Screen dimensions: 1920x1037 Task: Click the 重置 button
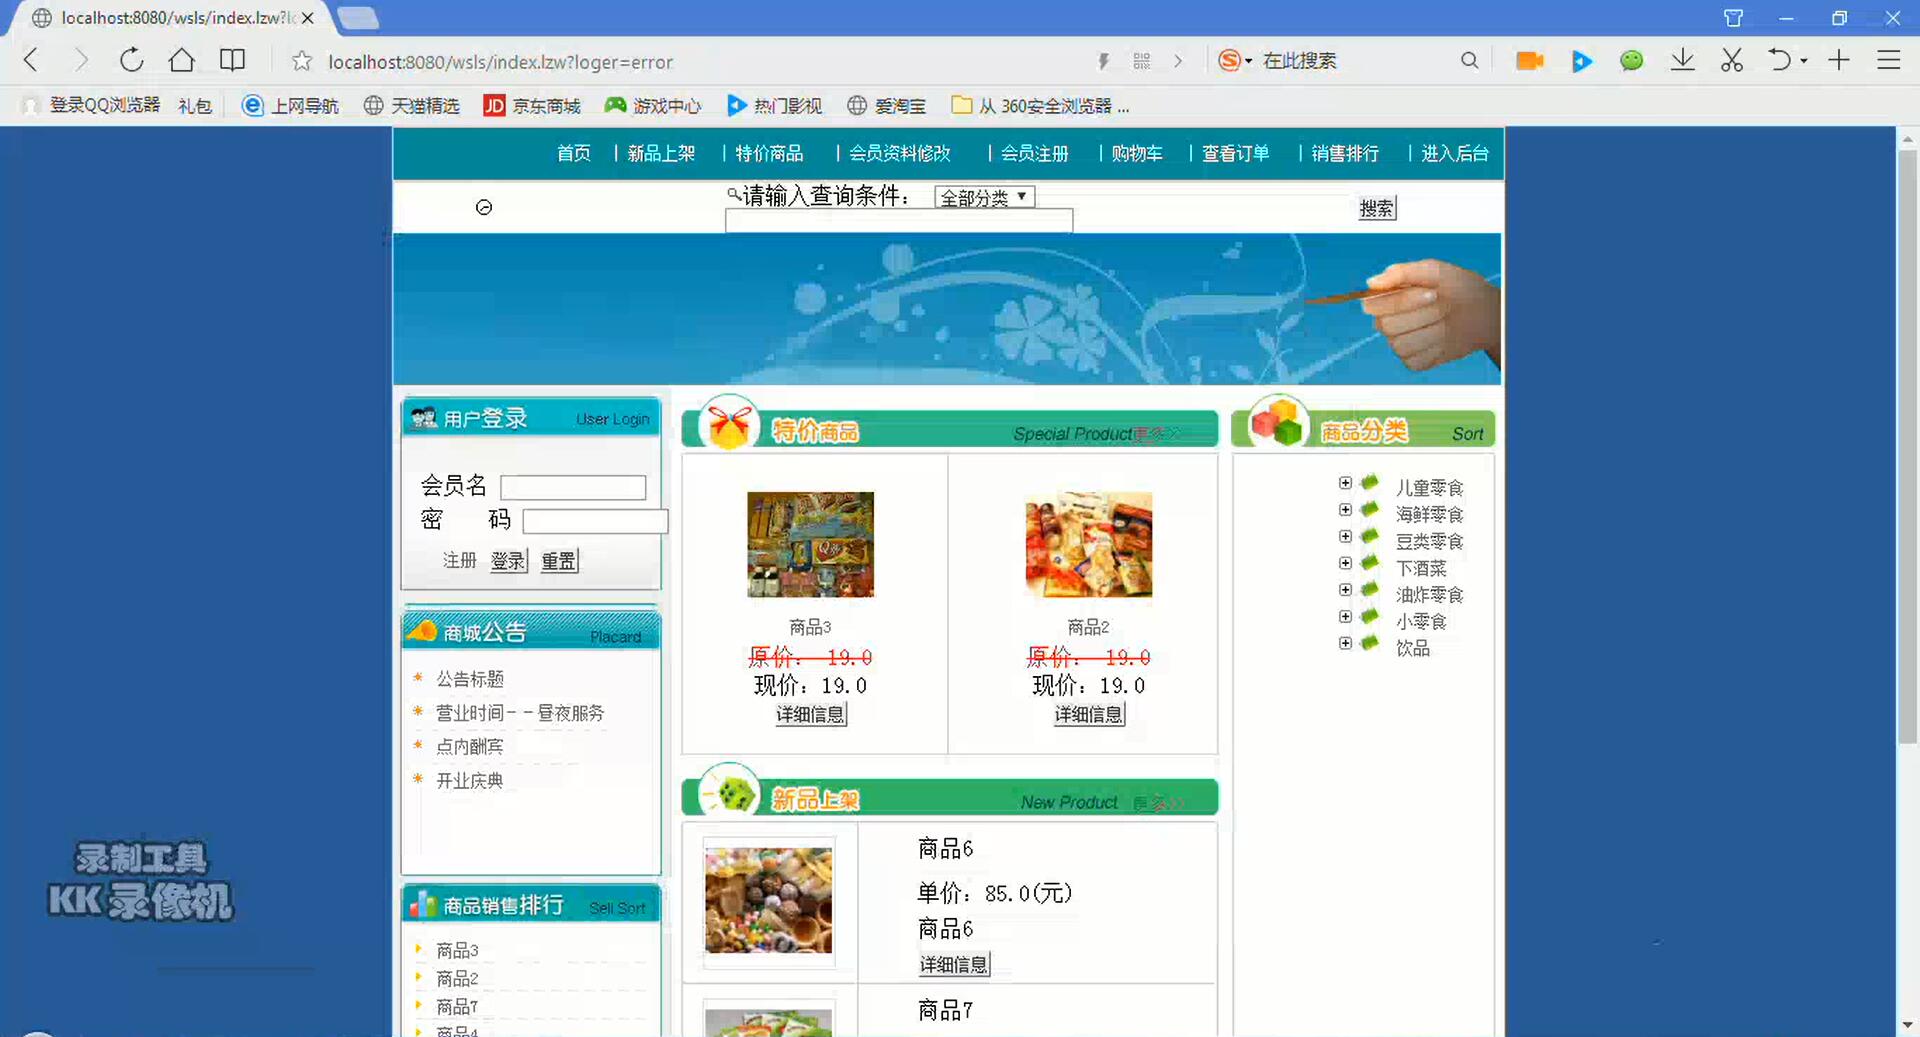click(x=559, y=561)
